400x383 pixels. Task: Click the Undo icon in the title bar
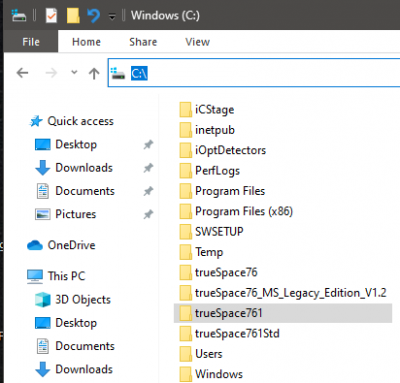click(x=93, y=15)
